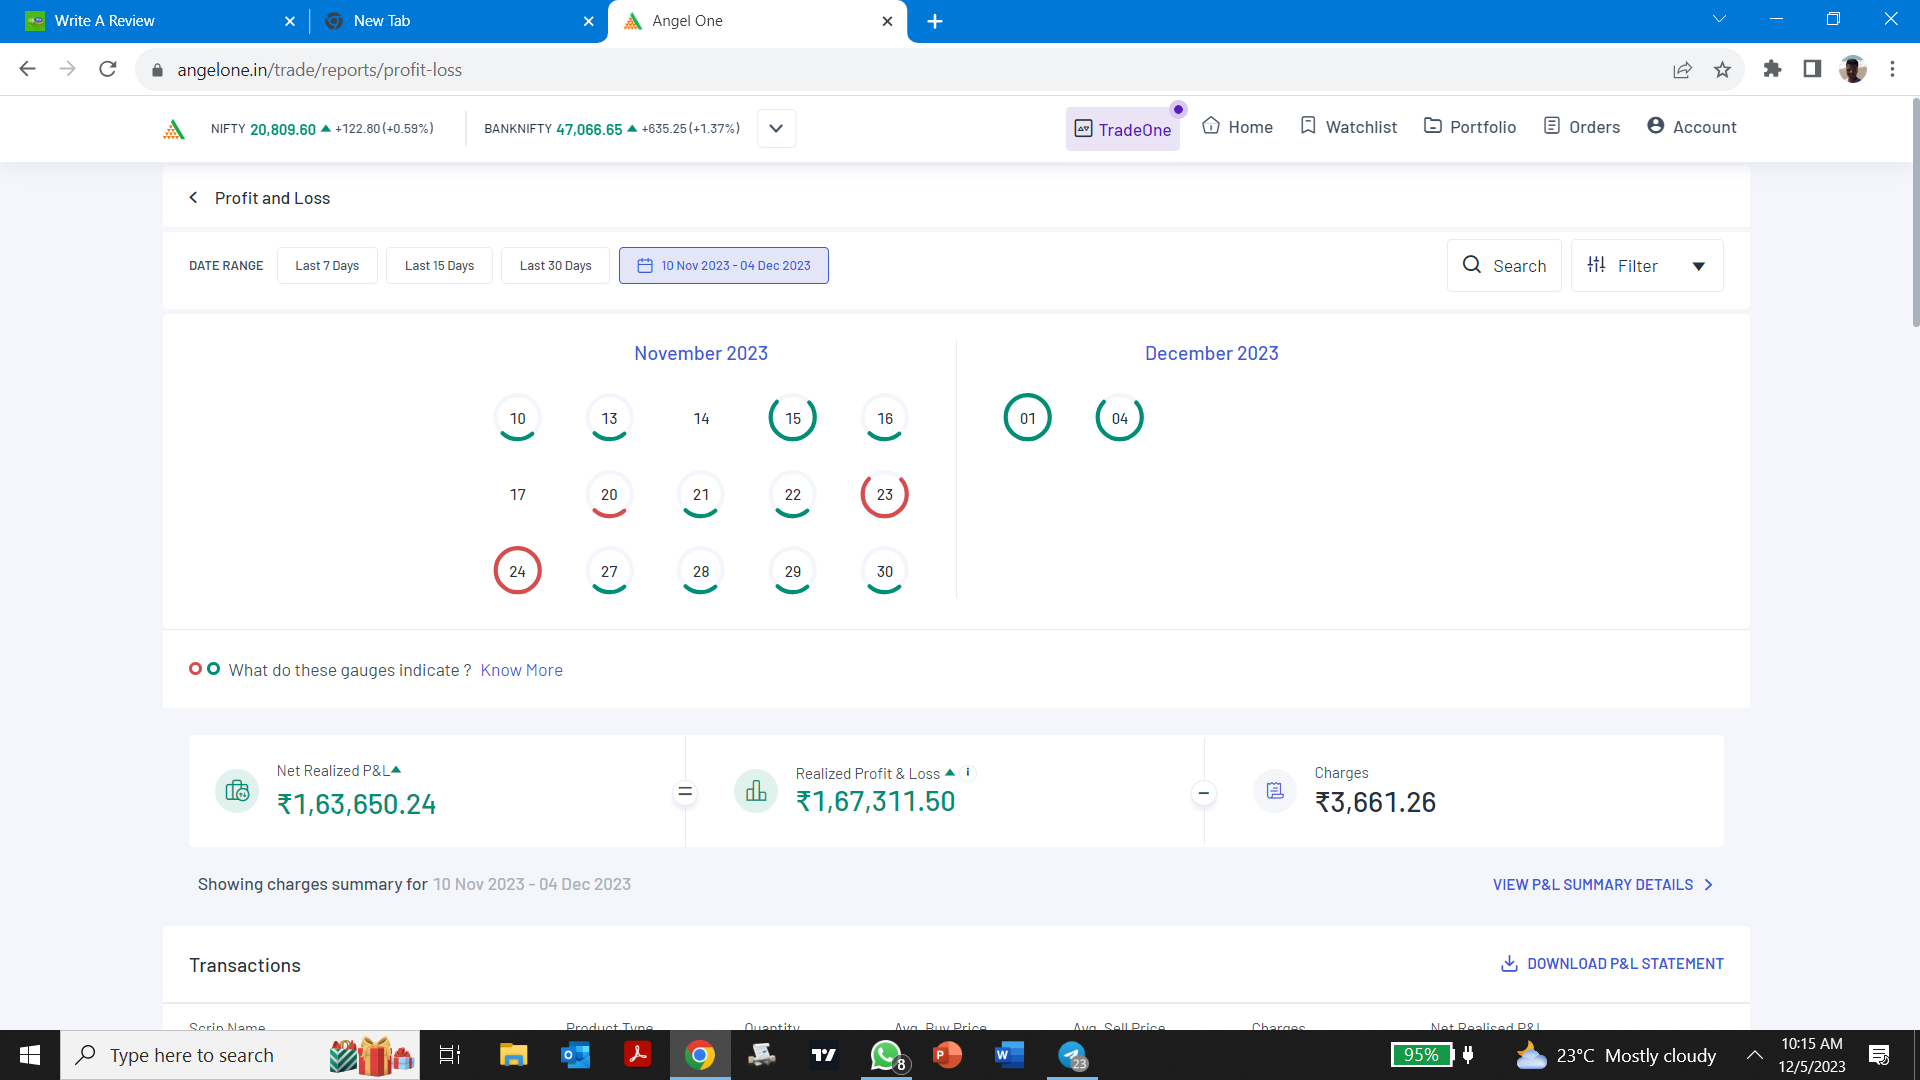1920x1080 pixels.
Task: Bookmark this page with the star icon
Action: click(x=1722, y=70)
